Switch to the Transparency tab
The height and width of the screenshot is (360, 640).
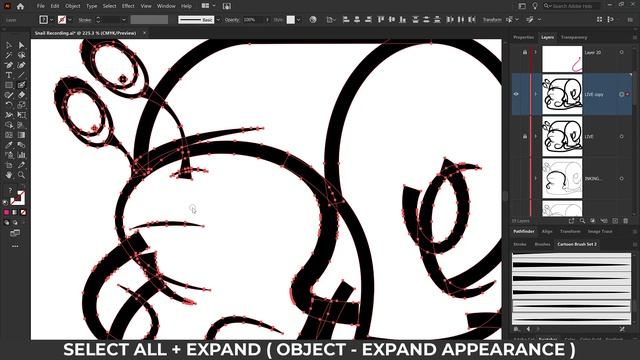coord(574,37)
